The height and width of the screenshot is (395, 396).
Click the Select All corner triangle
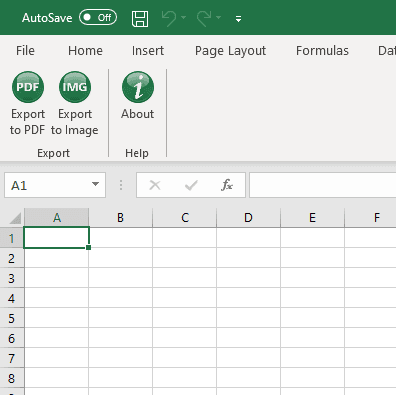(15, 218)
